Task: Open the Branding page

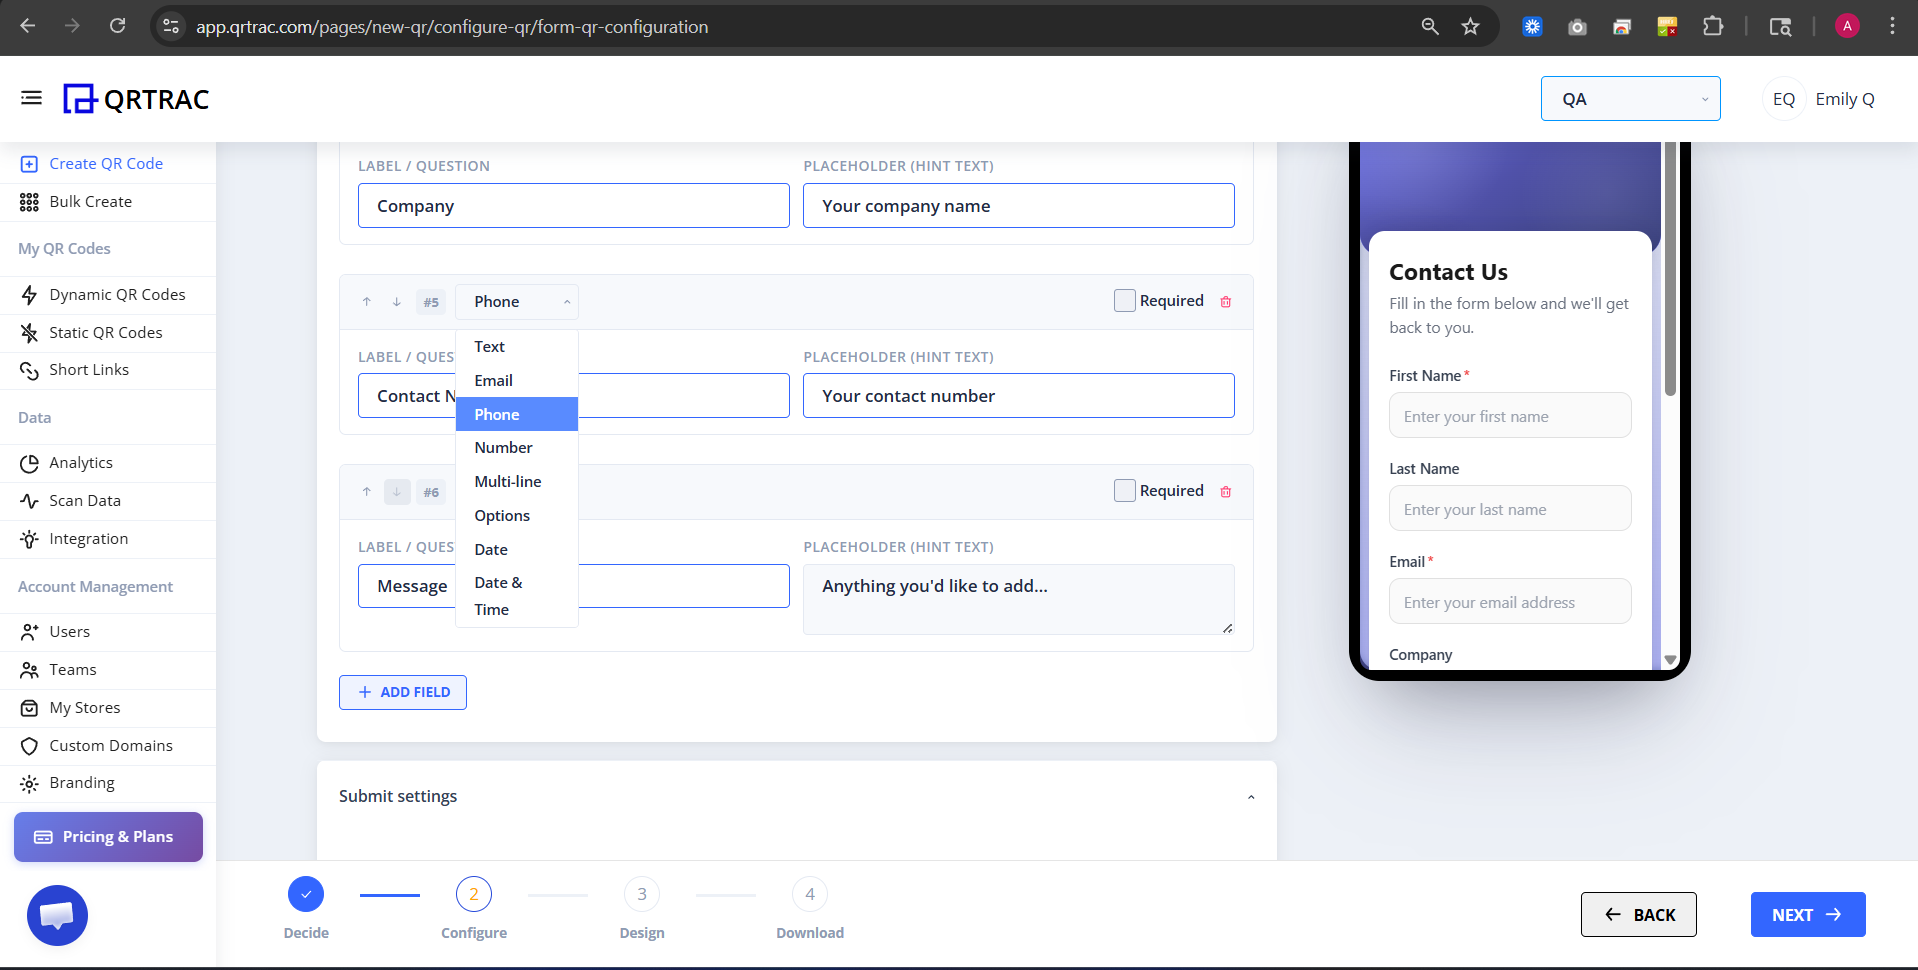Action: click(x=82, y=782)
